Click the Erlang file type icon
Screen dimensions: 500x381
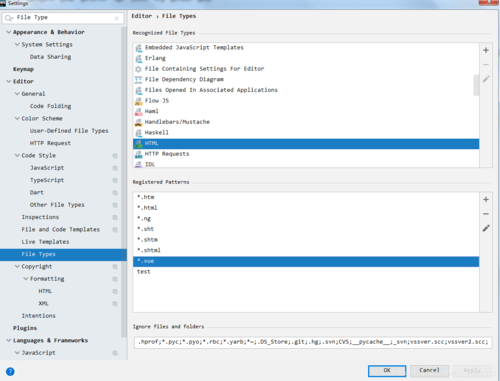[x=138, y=58]
